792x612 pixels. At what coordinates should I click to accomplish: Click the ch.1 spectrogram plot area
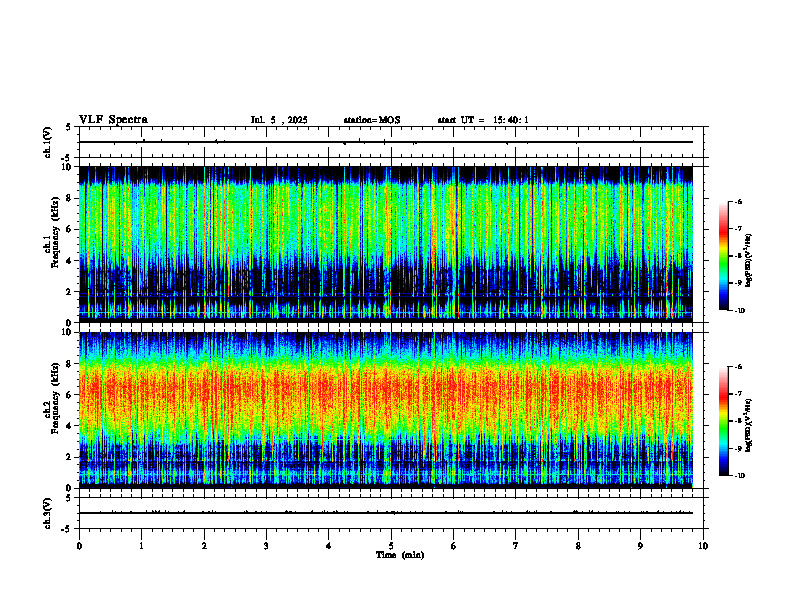[x=386, y=244]
